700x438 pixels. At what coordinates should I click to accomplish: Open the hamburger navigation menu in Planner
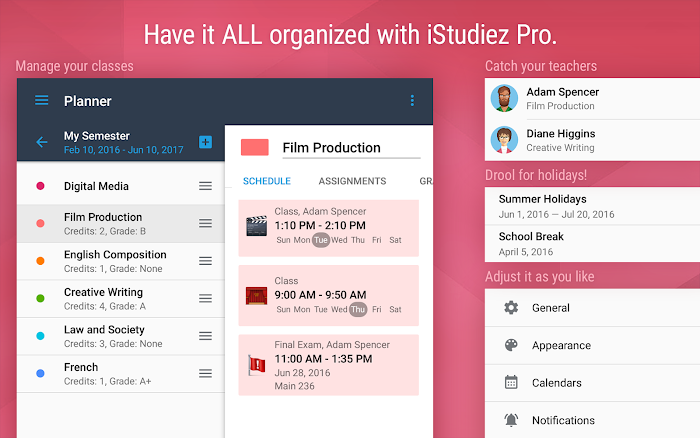click(x=41, y=100)
